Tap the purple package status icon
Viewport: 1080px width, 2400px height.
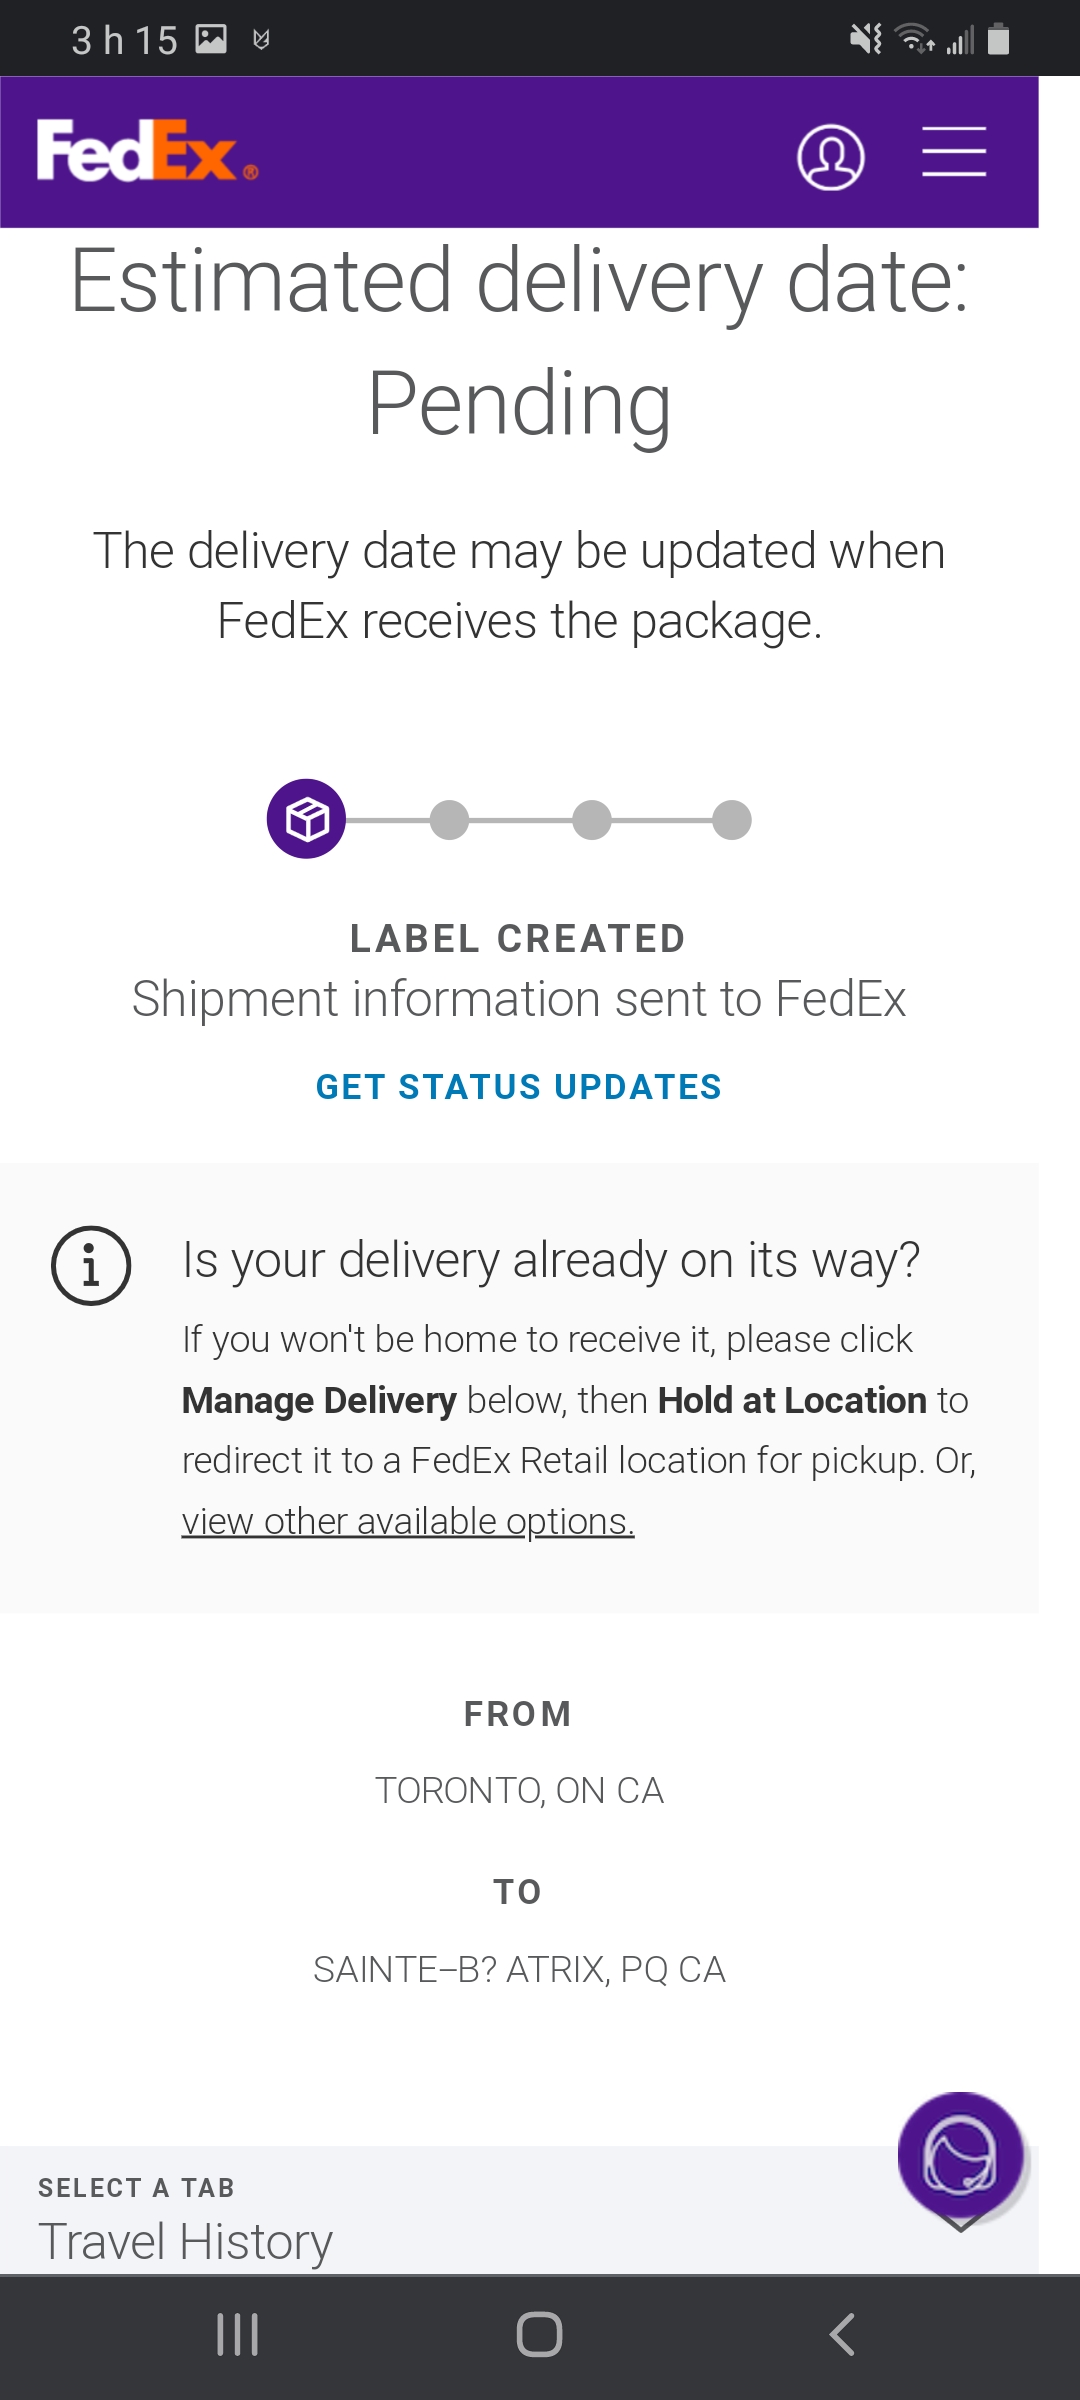(x=306, y=819)
